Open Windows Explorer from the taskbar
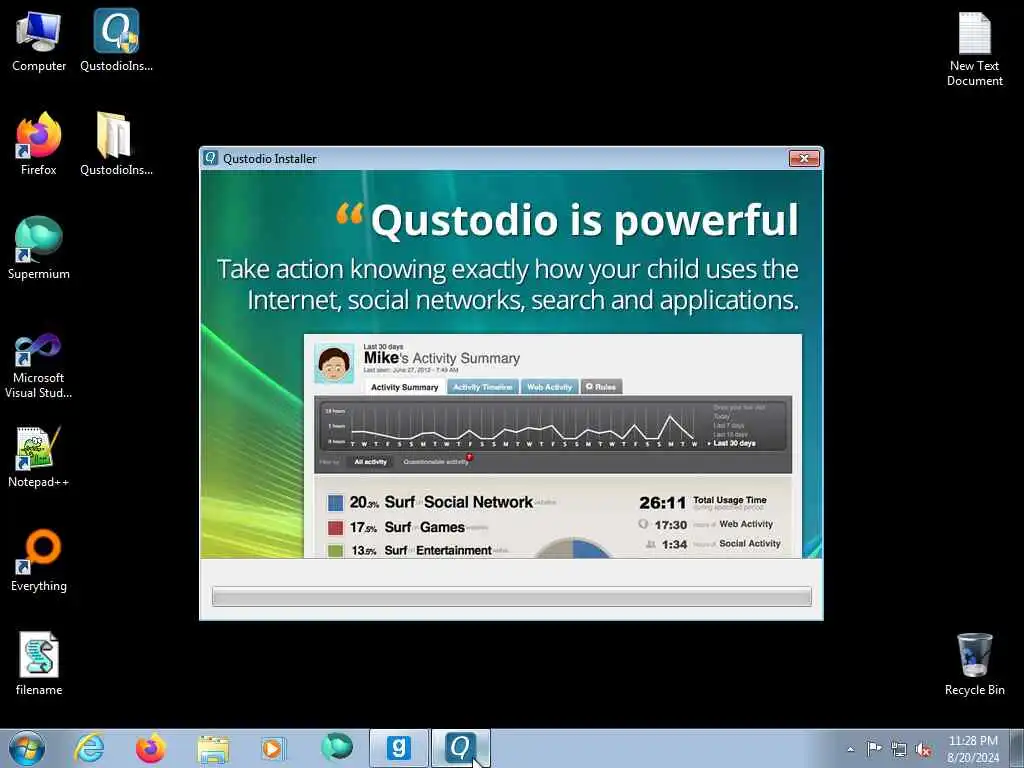 point(213,748)
